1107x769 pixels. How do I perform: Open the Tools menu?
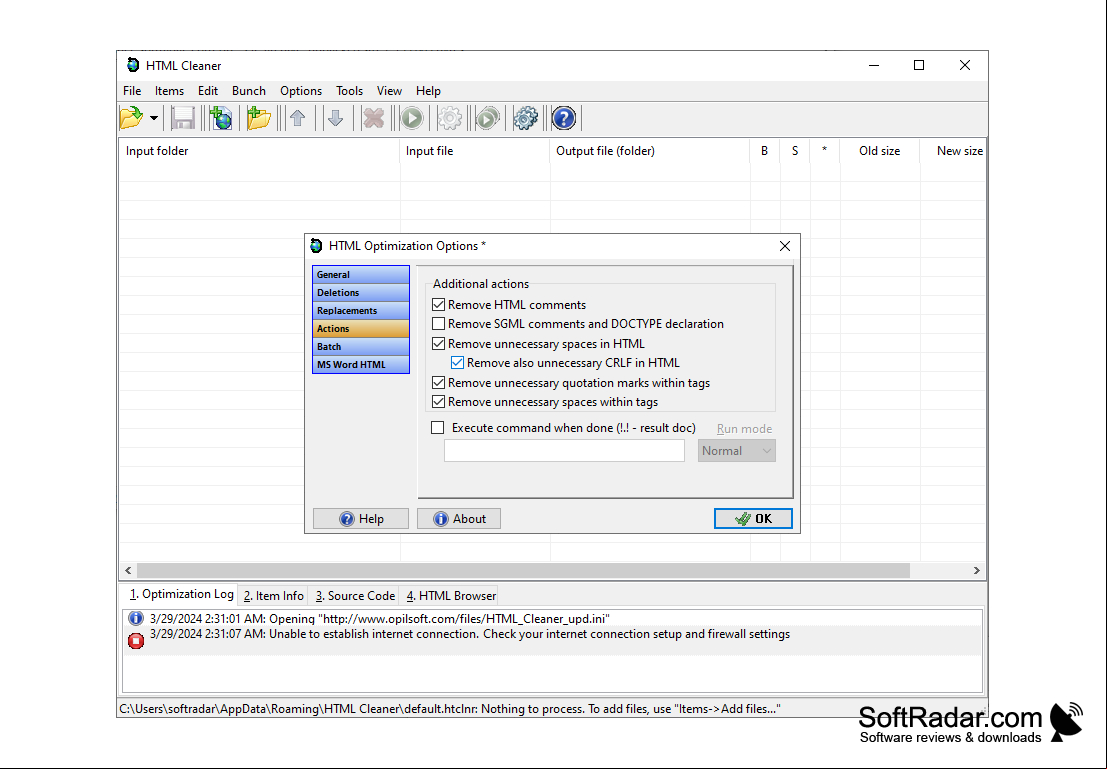(349, 91)
